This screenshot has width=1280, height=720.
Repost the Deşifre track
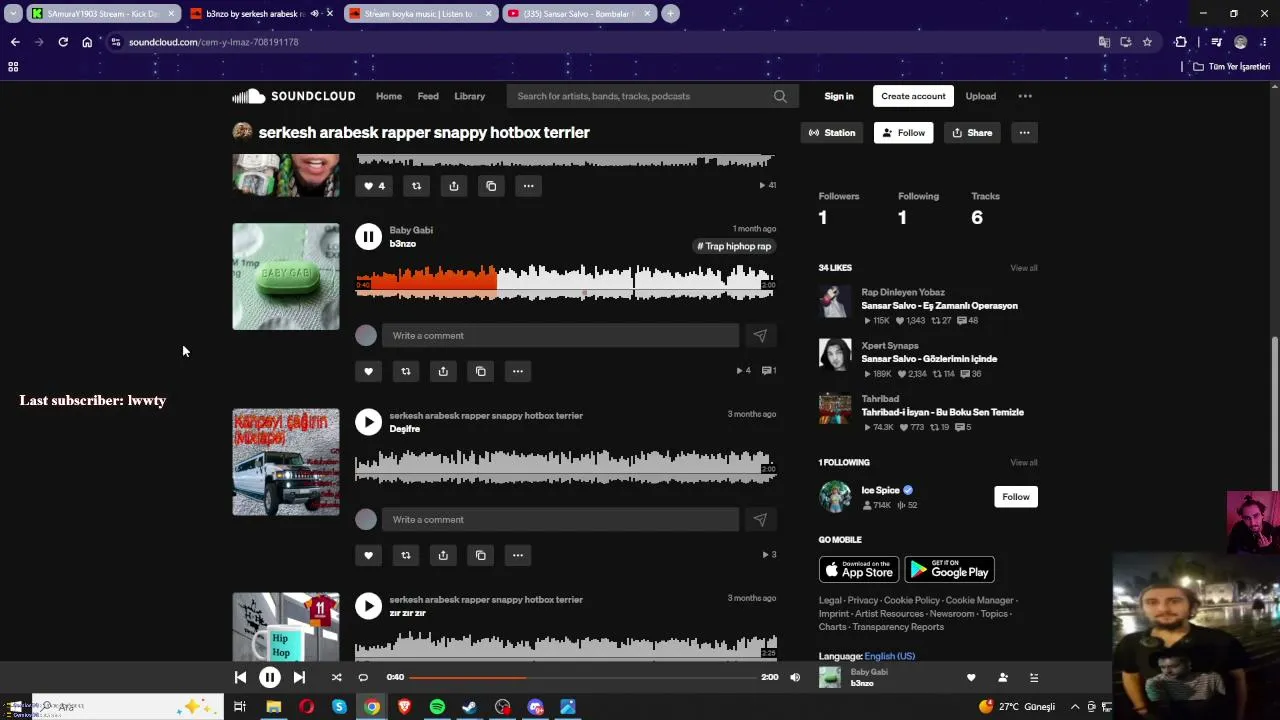405,555
